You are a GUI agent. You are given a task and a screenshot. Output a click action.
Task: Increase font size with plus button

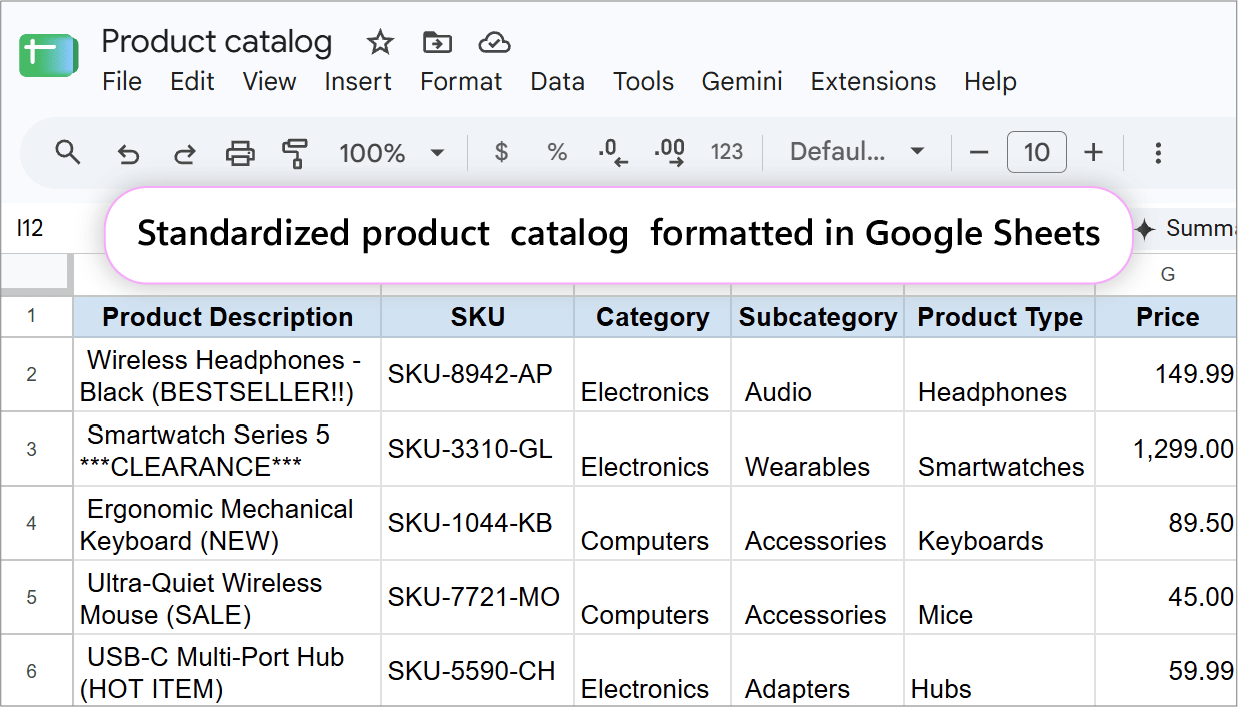(x=1094, y=153)
